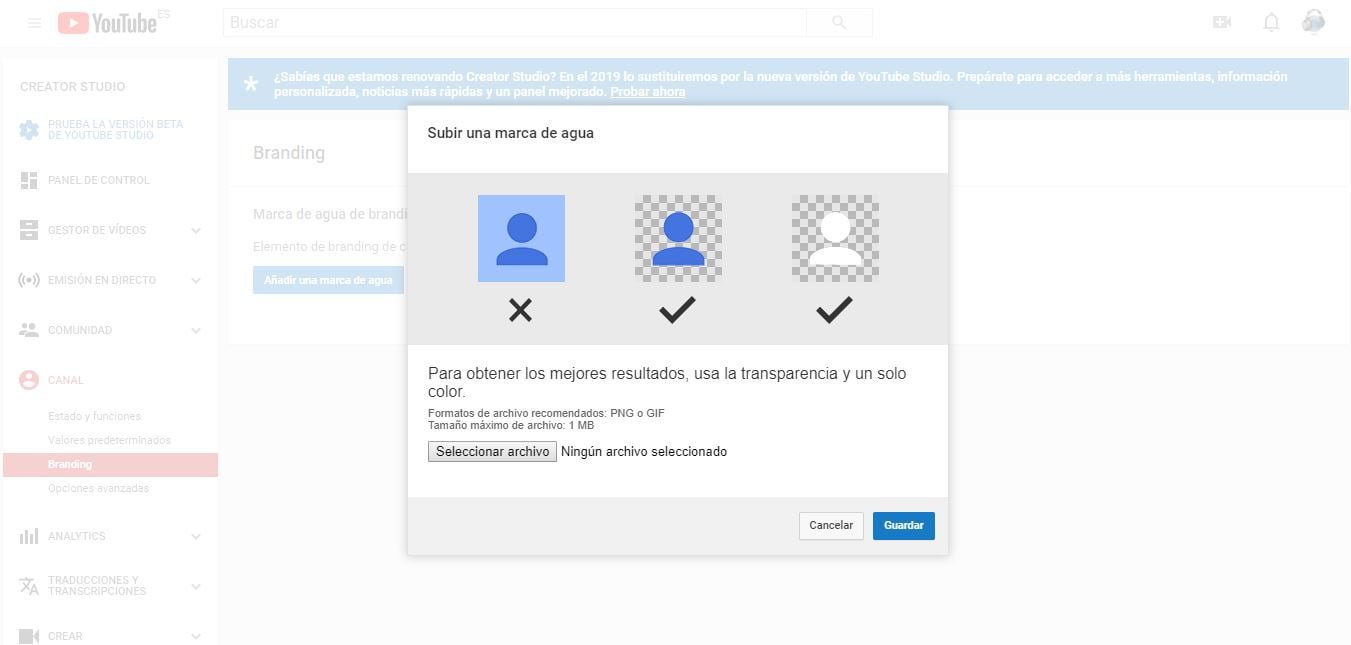Expand the Gestor de vídeos section

tap(196, 231)
